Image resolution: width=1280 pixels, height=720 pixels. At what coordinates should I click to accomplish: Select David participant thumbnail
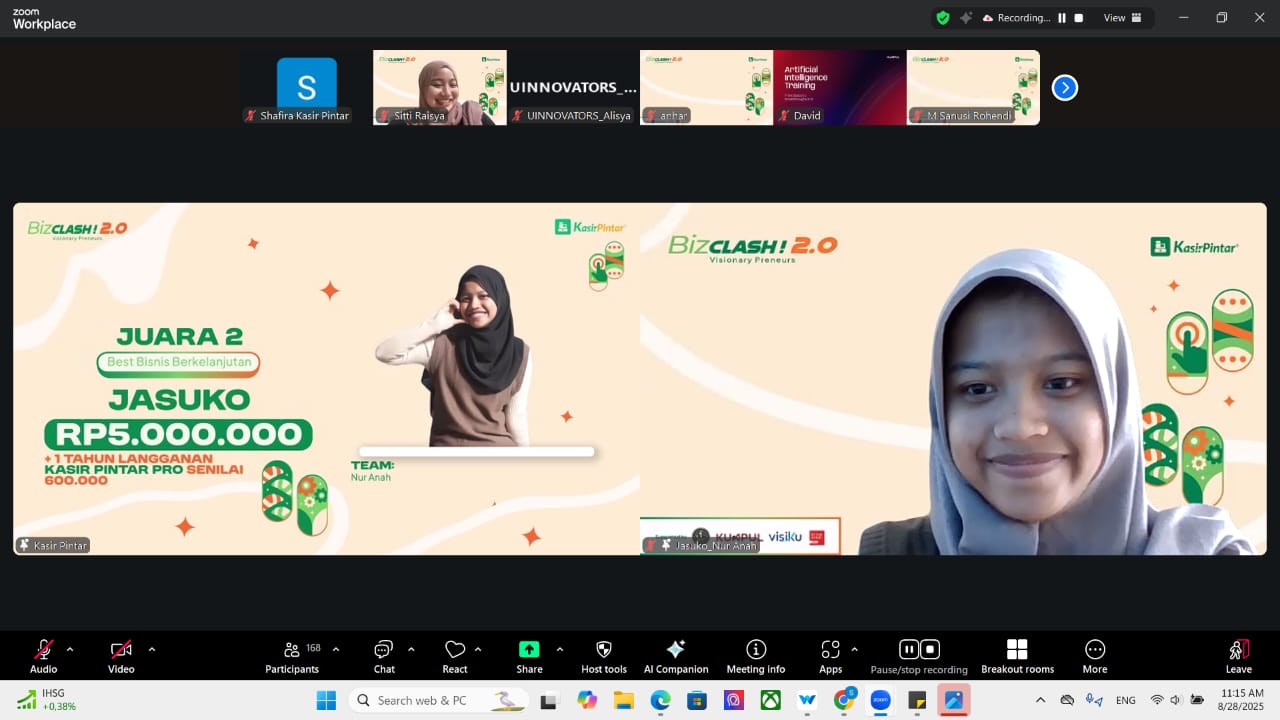tap(840, 87)
